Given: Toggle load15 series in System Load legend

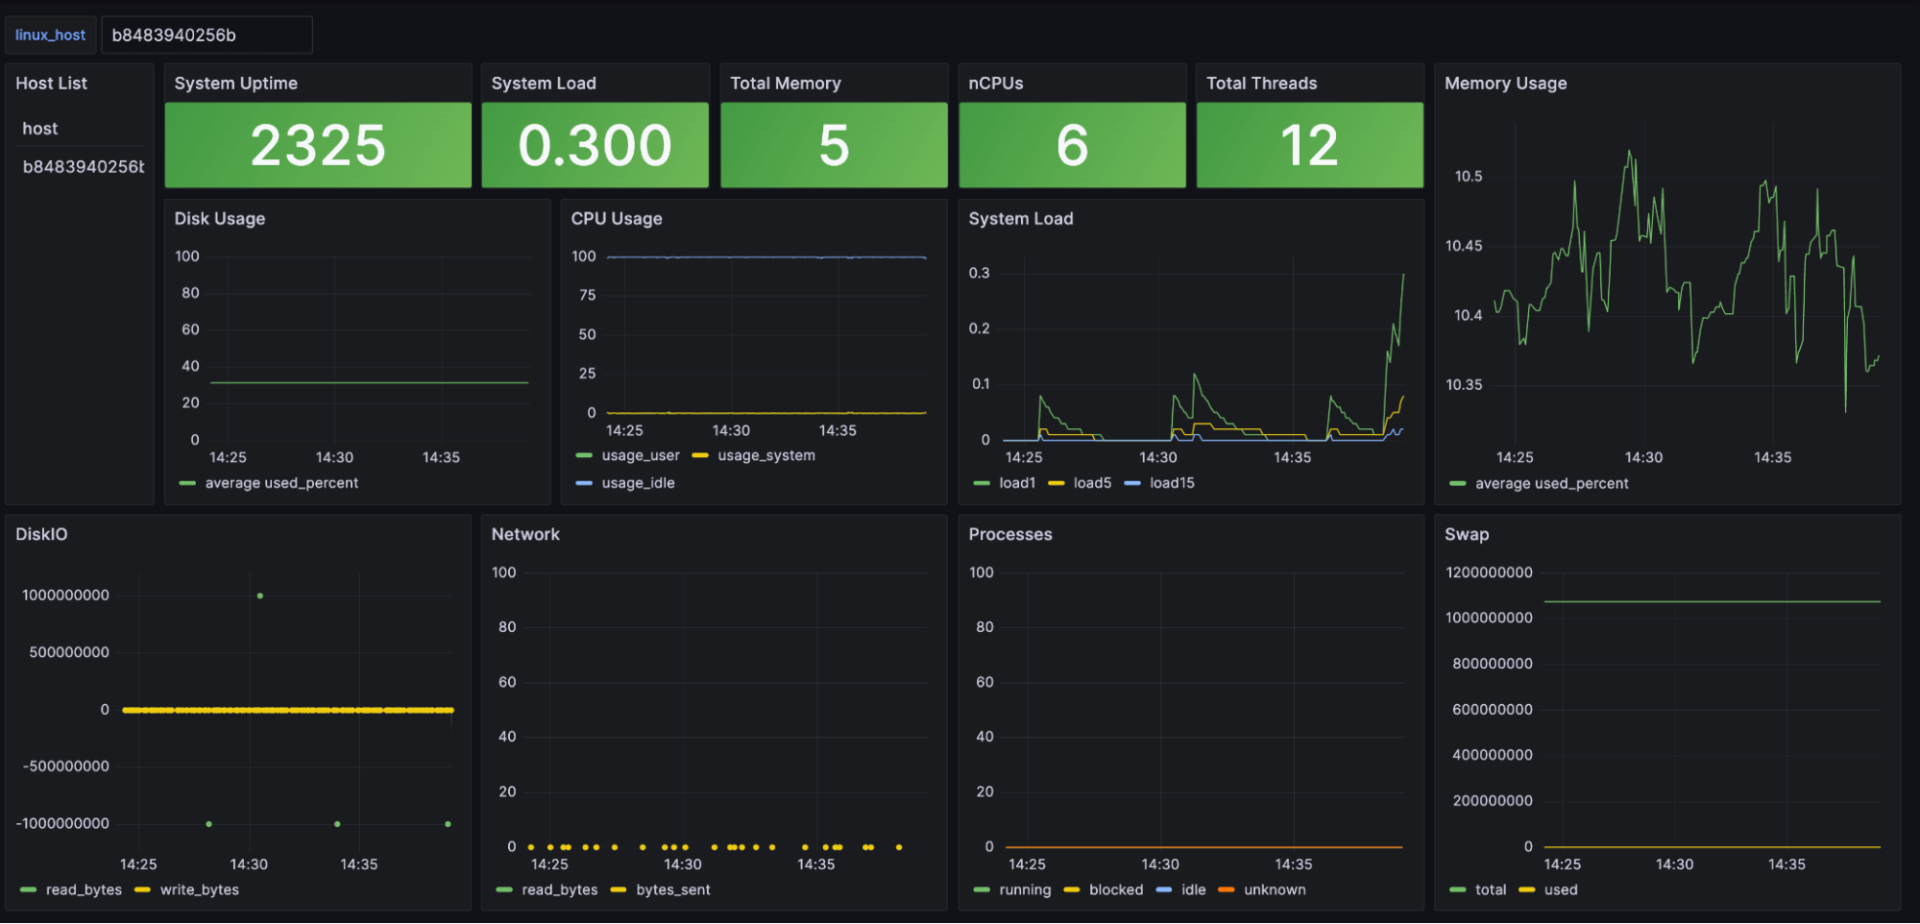Looking at the screenshot, I should click(1172, 483).
